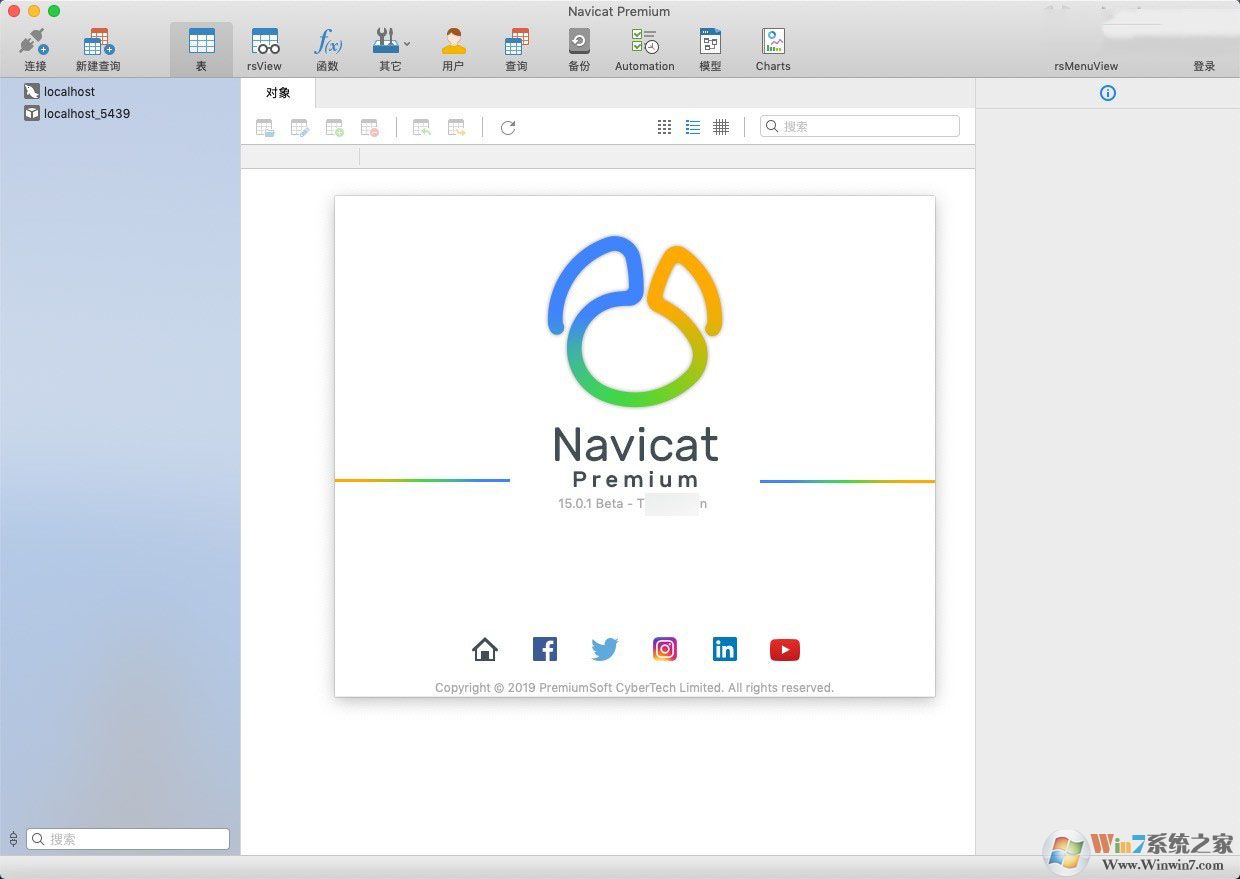
Task: Open the Charts tool
Action: tap(772, 45)
